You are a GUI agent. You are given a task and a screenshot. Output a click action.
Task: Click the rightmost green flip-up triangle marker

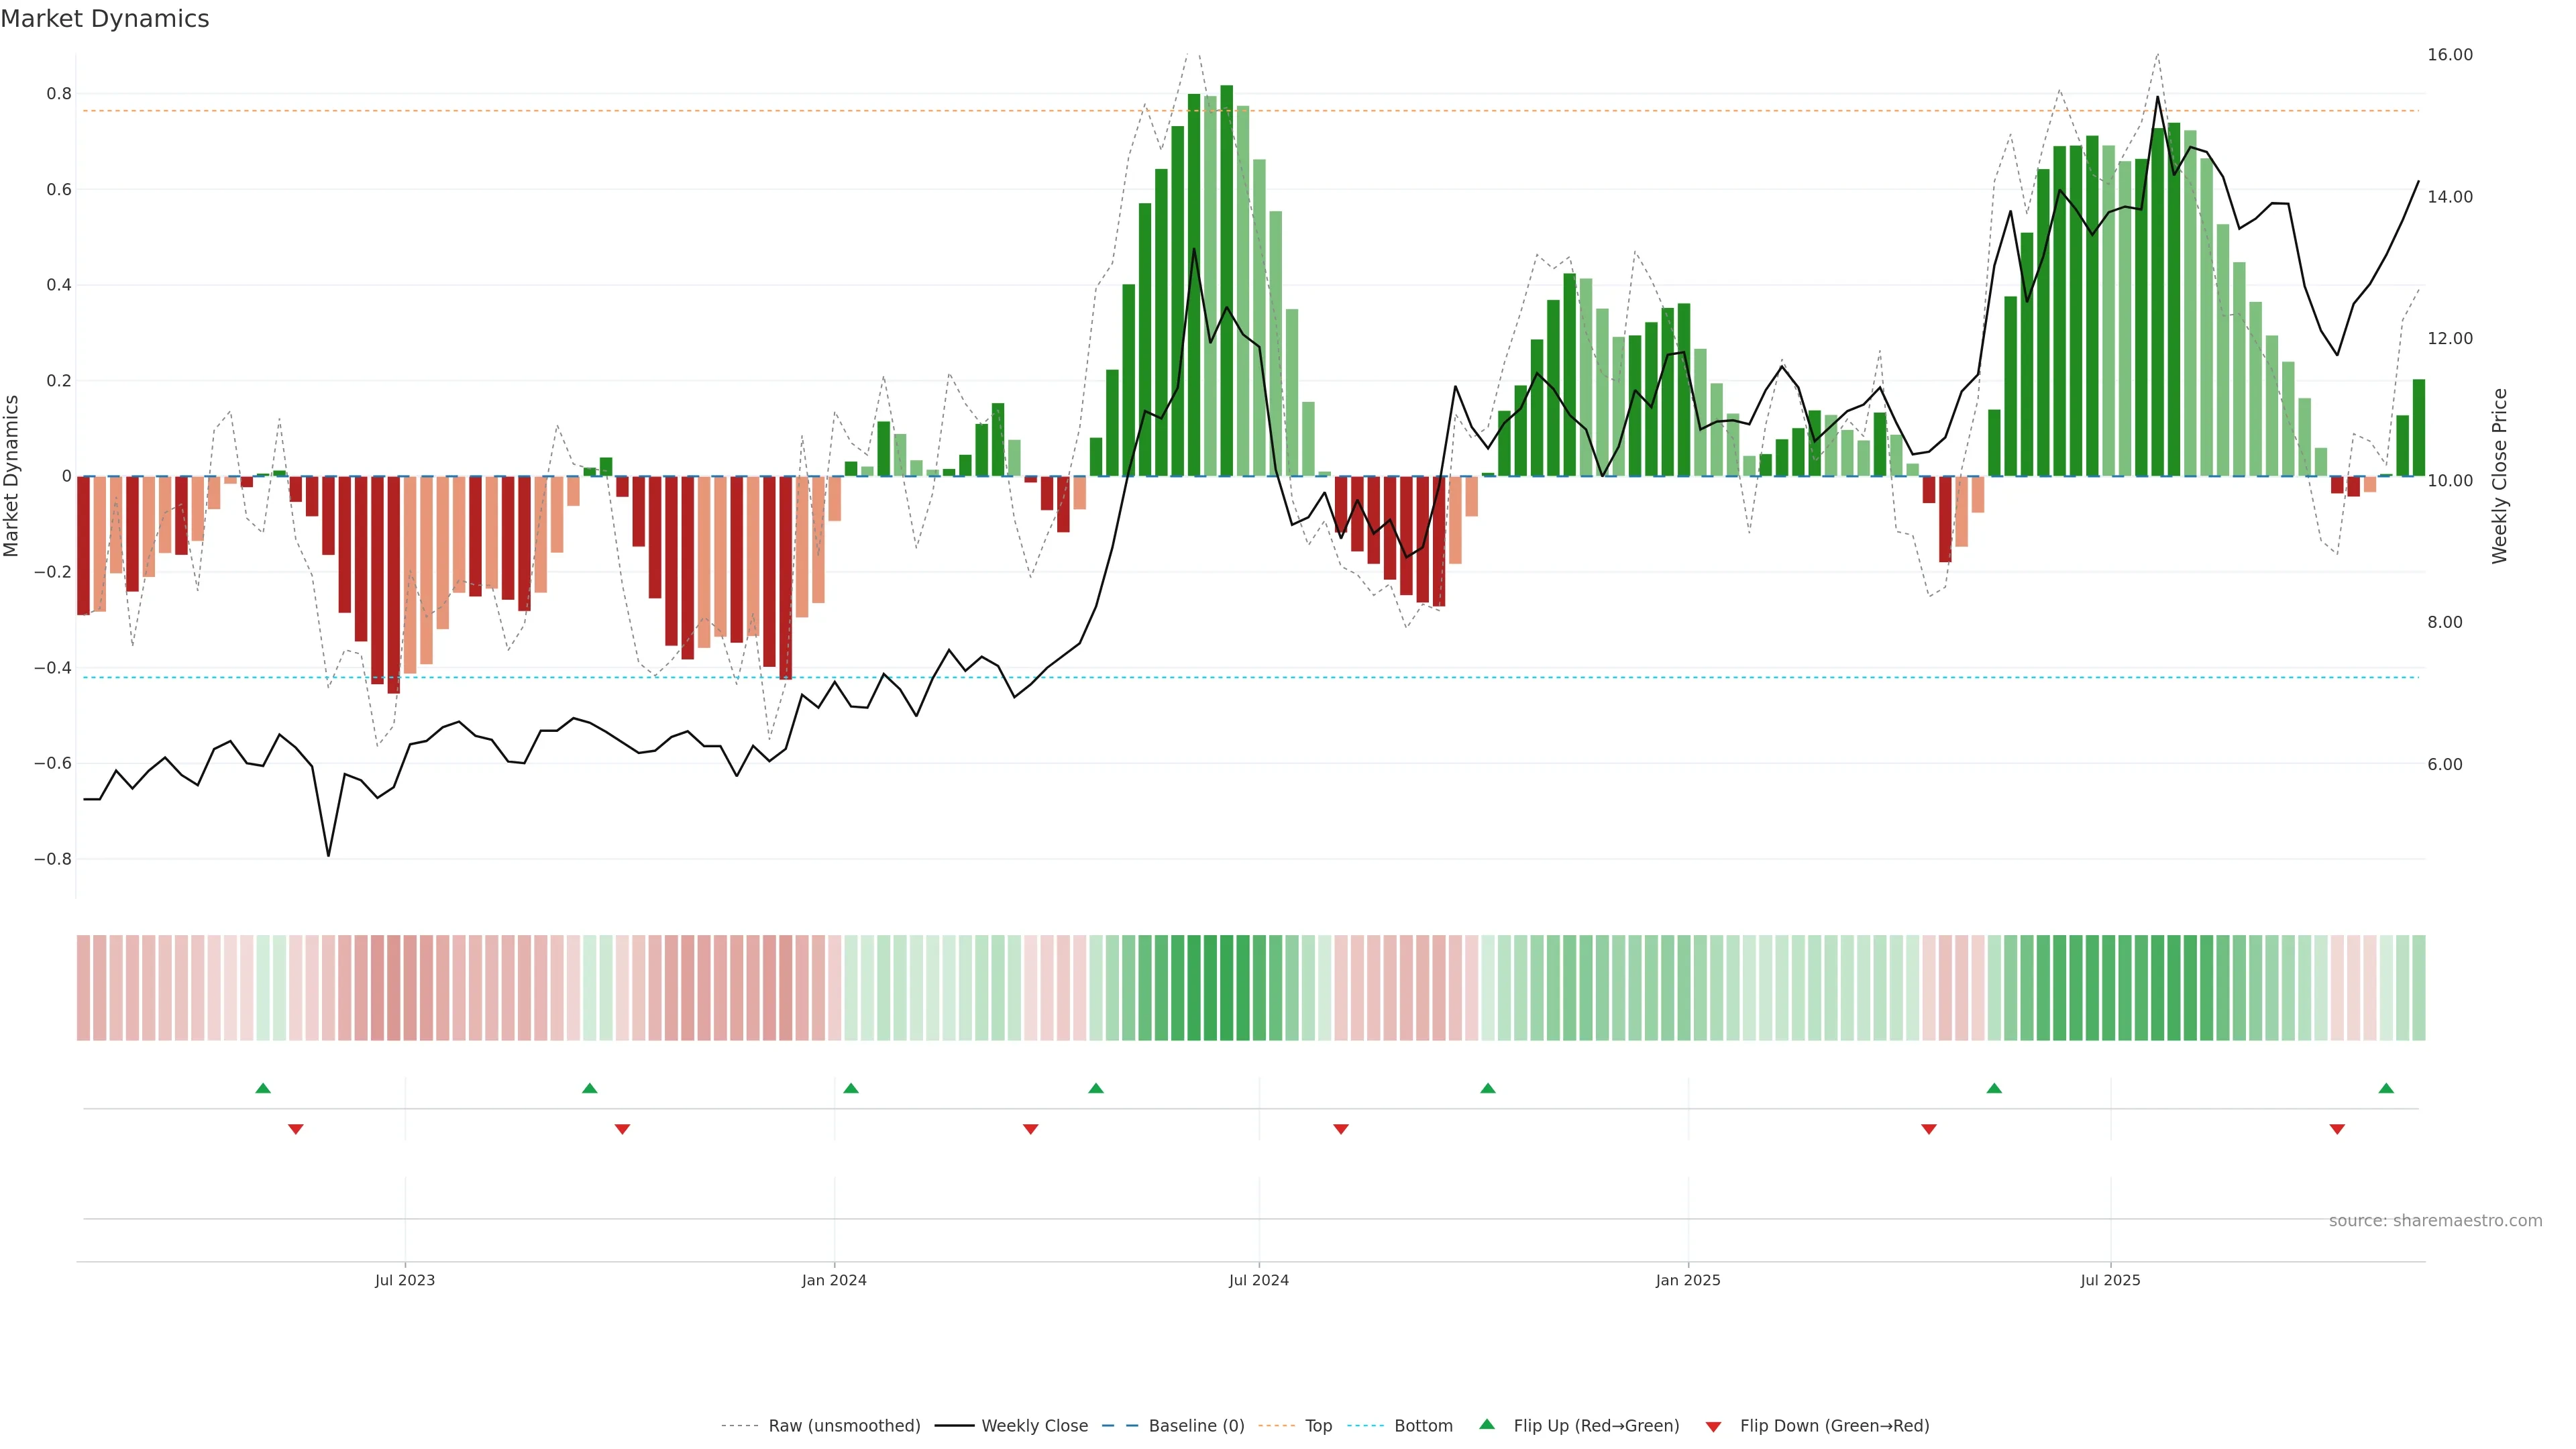coord(2386,1088)
